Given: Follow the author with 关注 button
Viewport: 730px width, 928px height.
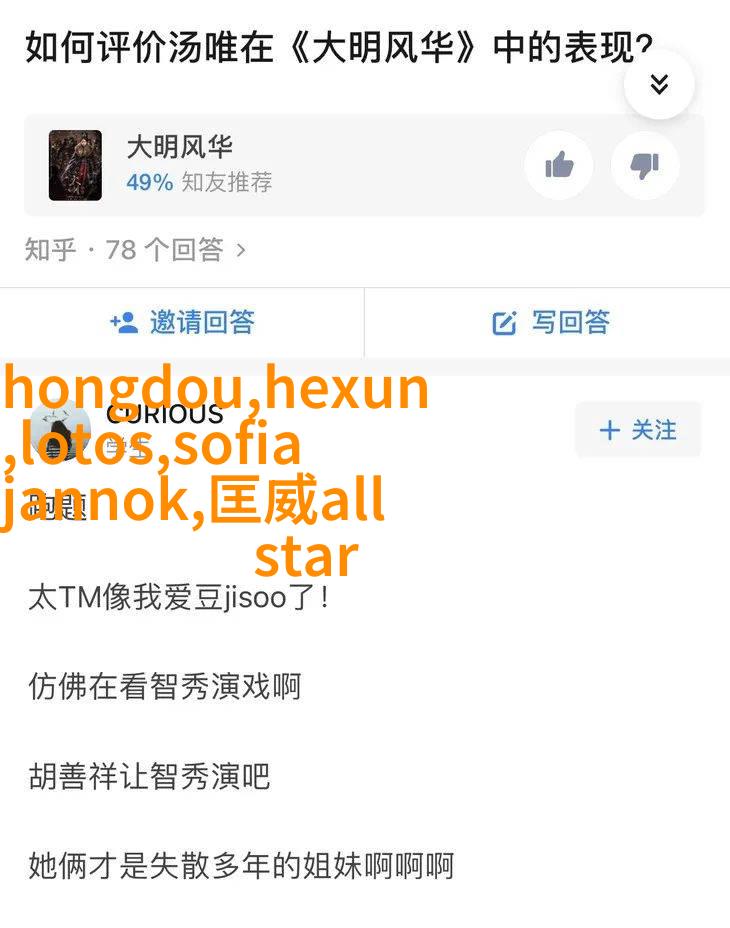Looking at the screenshot, I should (638, 430).
